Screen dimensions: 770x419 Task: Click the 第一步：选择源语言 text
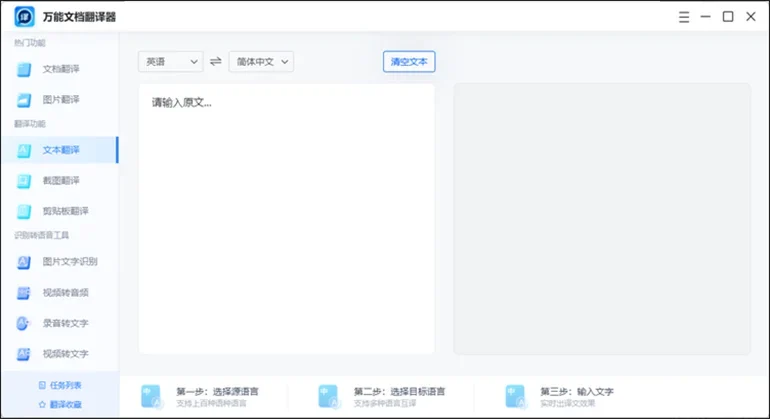[217, 391]
